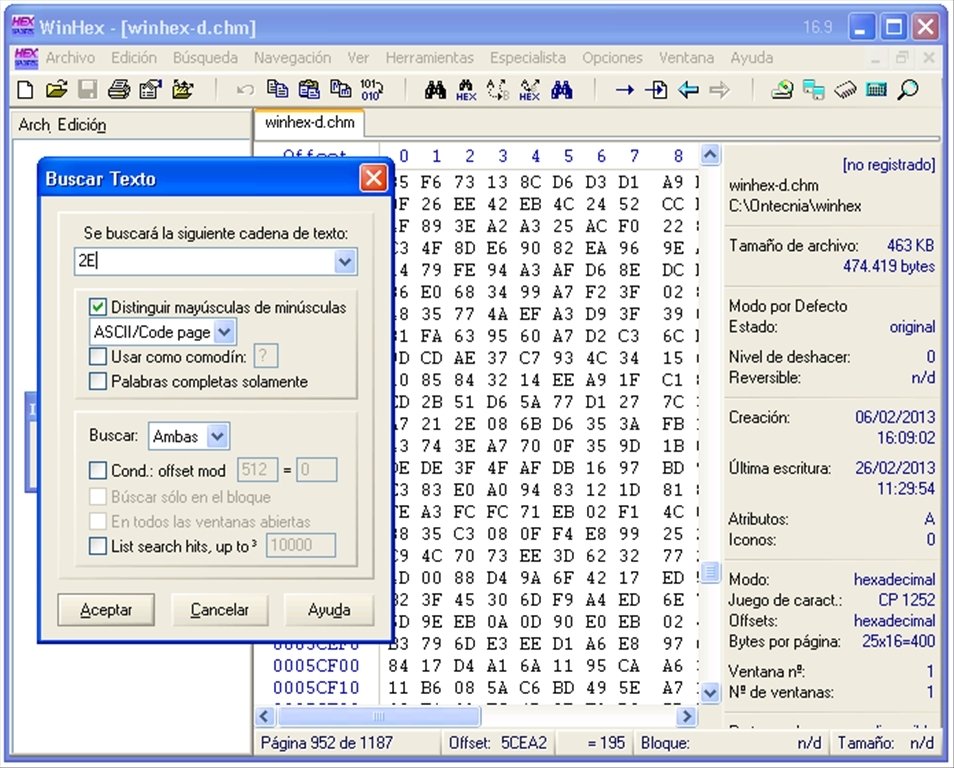Screen dimensions: 954x768
Task: Select the winhex-d.chm tab
Action: [x=310, y=122]
